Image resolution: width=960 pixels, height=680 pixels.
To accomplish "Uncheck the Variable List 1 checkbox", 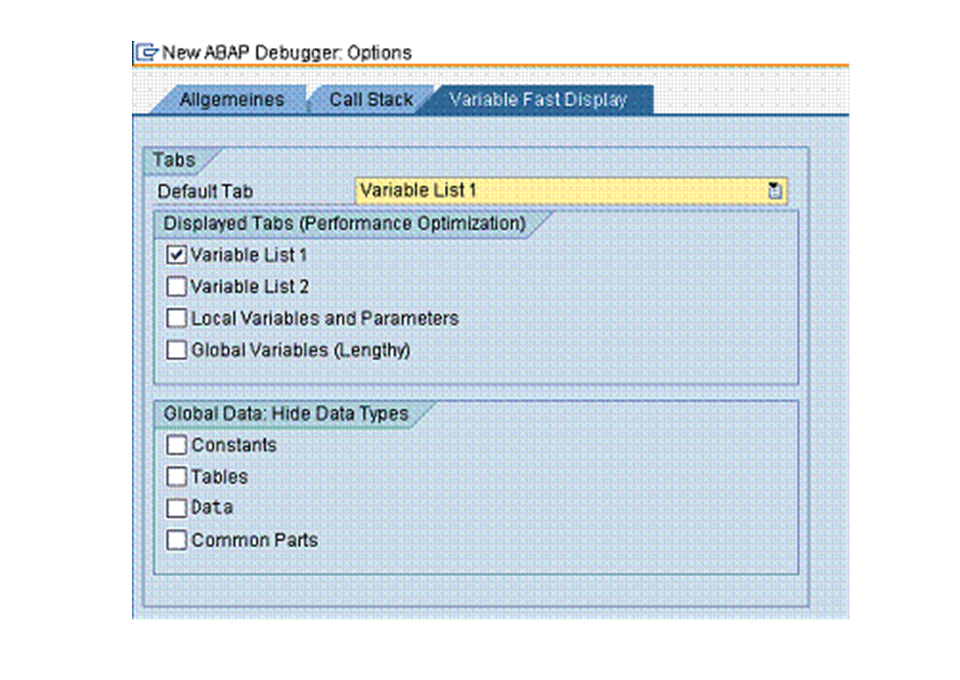I will pos(177,255).
